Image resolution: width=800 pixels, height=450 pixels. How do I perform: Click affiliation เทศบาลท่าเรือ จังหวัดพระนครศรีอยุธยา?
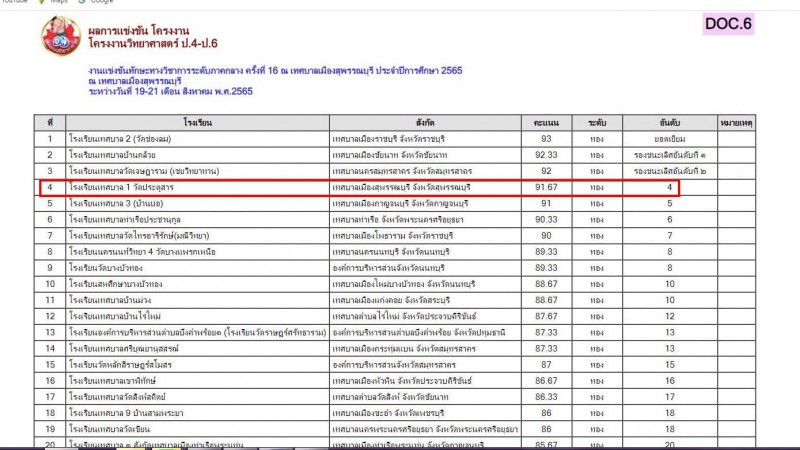tap(398, 219)
